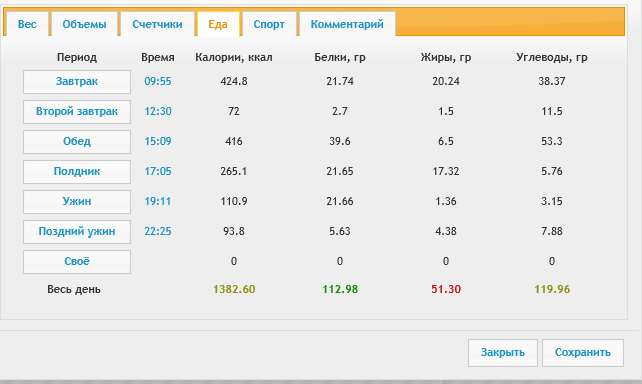Edit the Полдник time 17:05

(x=158, y=171)
